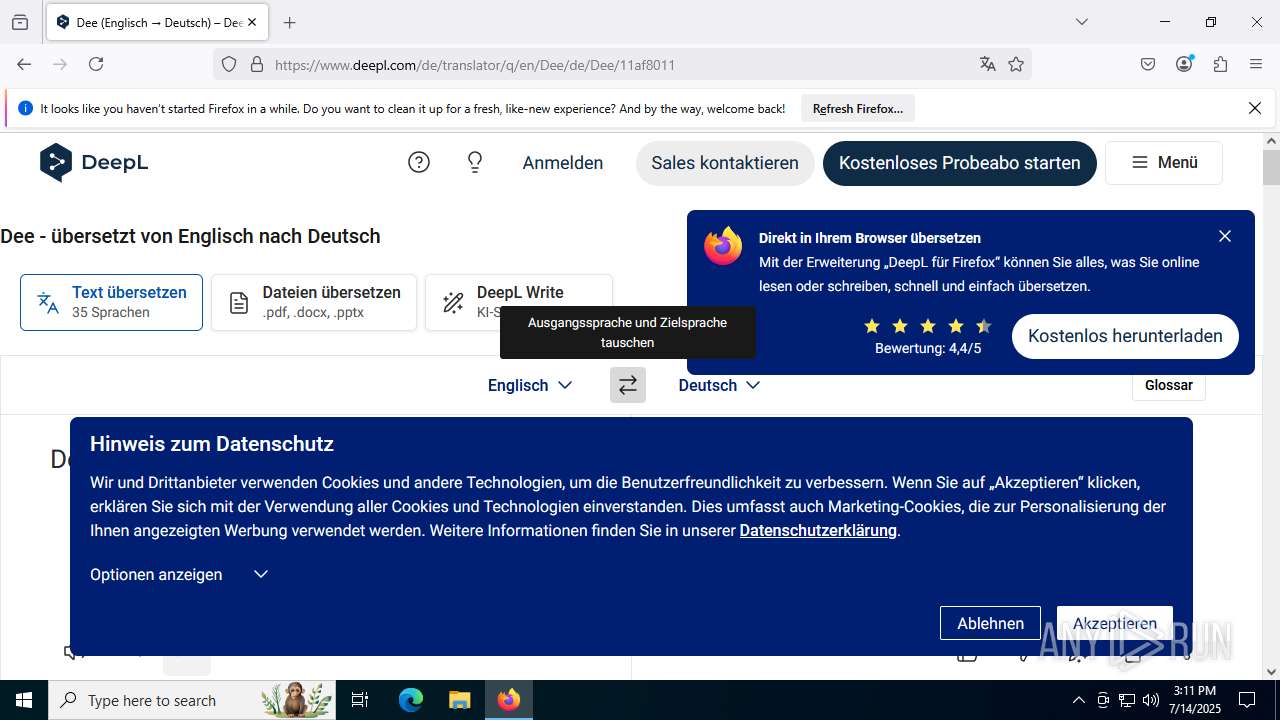Click the translate page icon in the address bar
The height and width of the screenshot is (720, 1280).
coord(988,64)
